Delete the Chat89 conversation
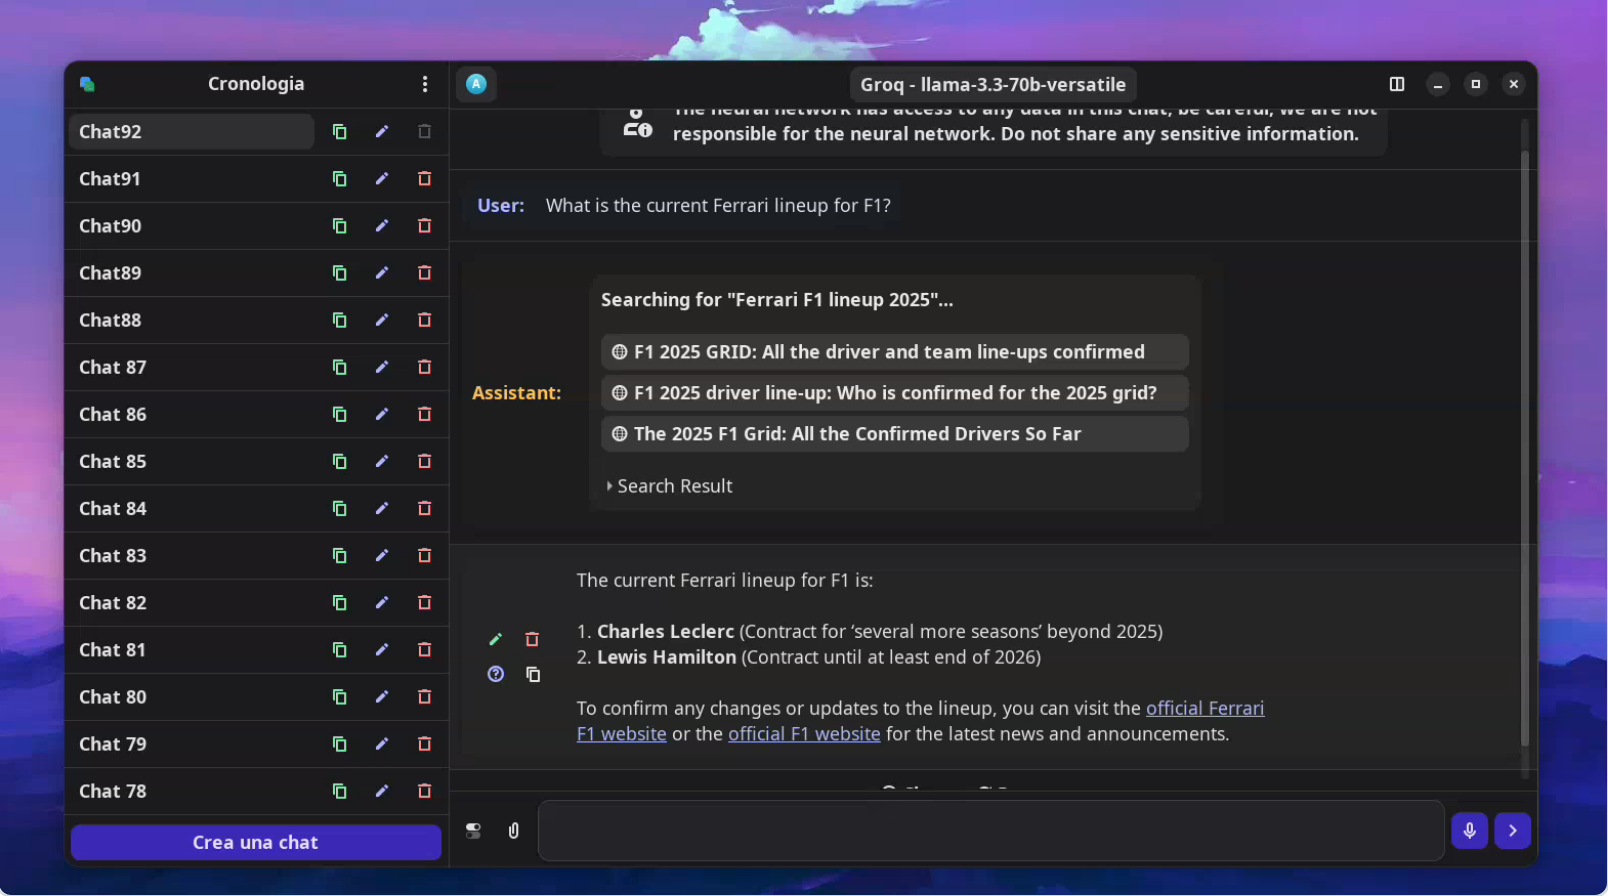Screen dimensions: 1608x896 pyautogui.click(x=424, y=273)
